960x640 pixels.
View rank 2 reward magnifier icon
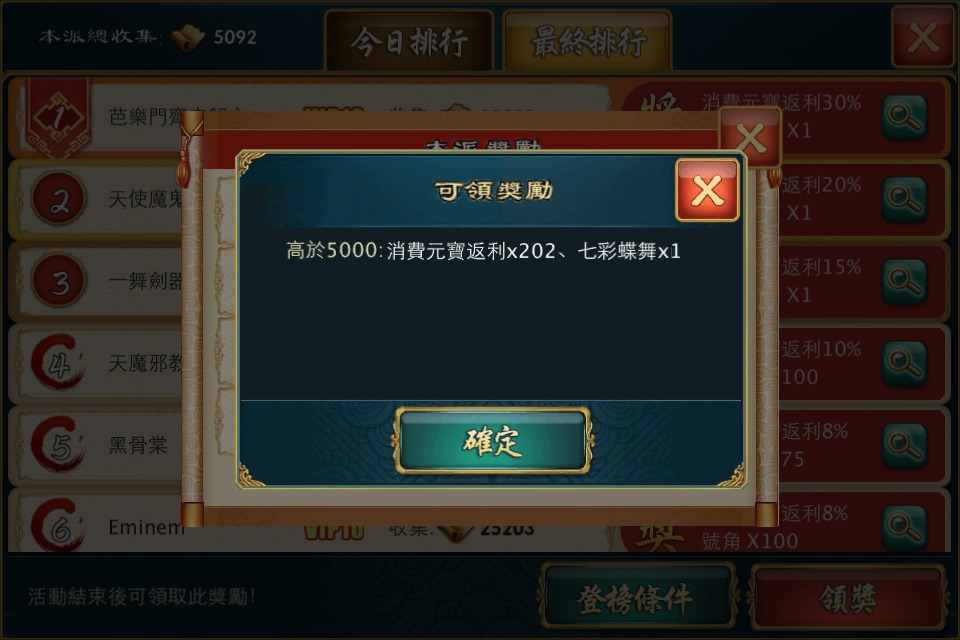click(904, 199)
